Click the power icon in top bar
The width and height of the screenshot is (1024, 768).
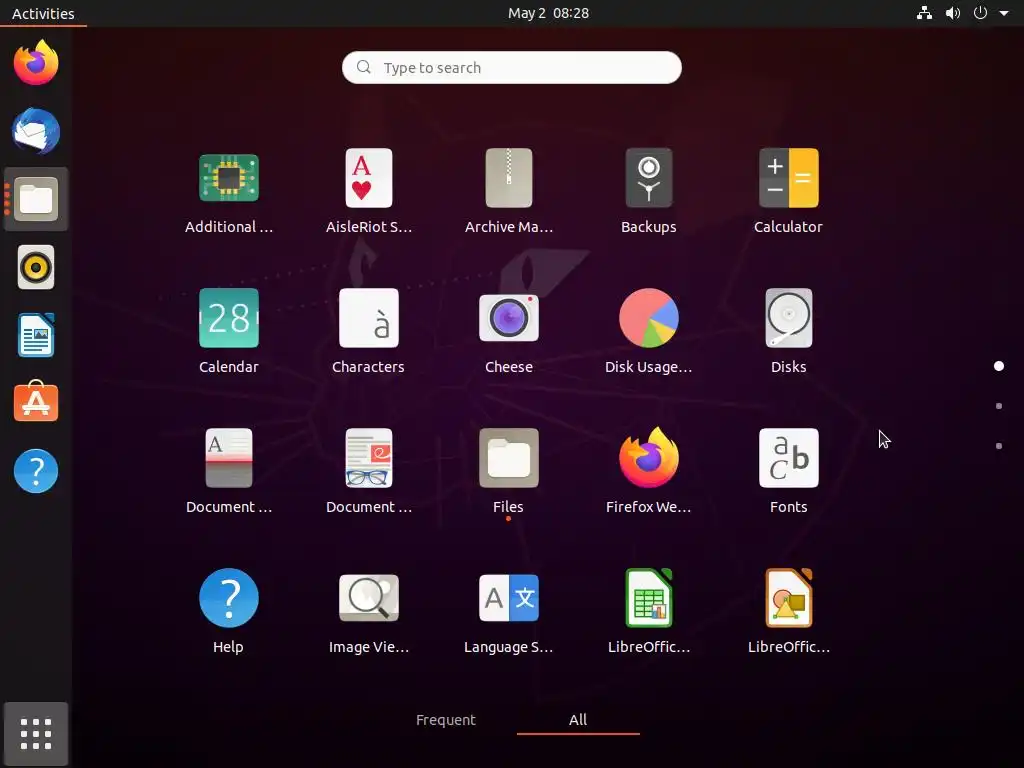coord(980,13)
